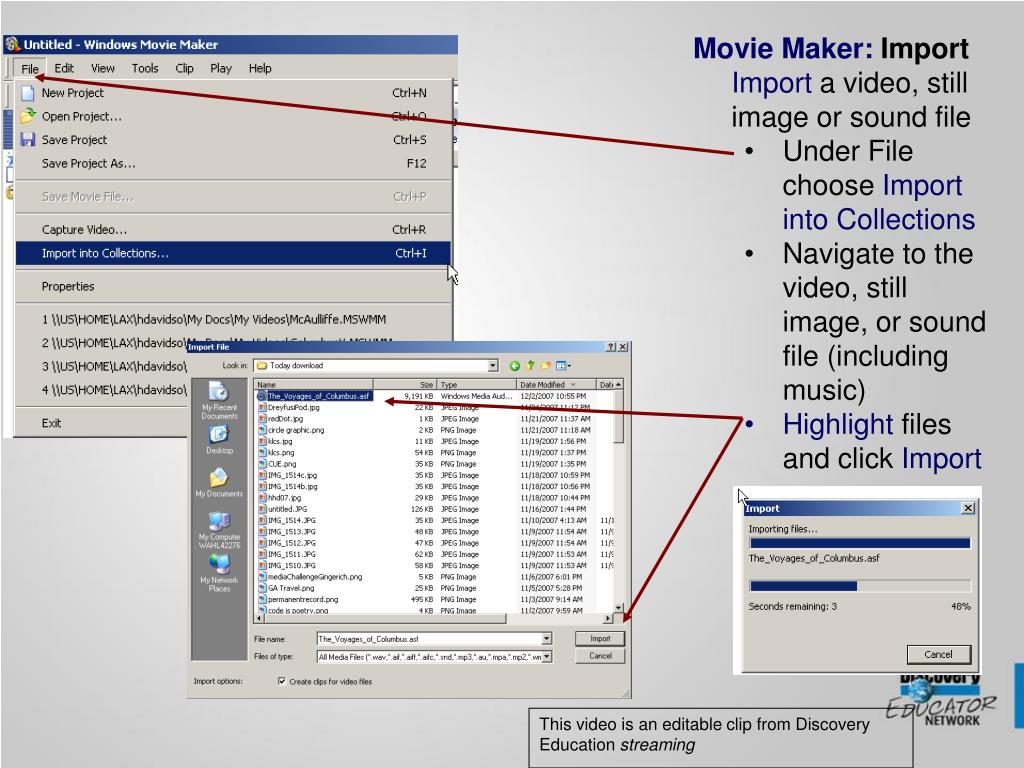Viewport: 1024px width, 768px height.
Task: Choose New Project from File menu
Action: [233, 93]
